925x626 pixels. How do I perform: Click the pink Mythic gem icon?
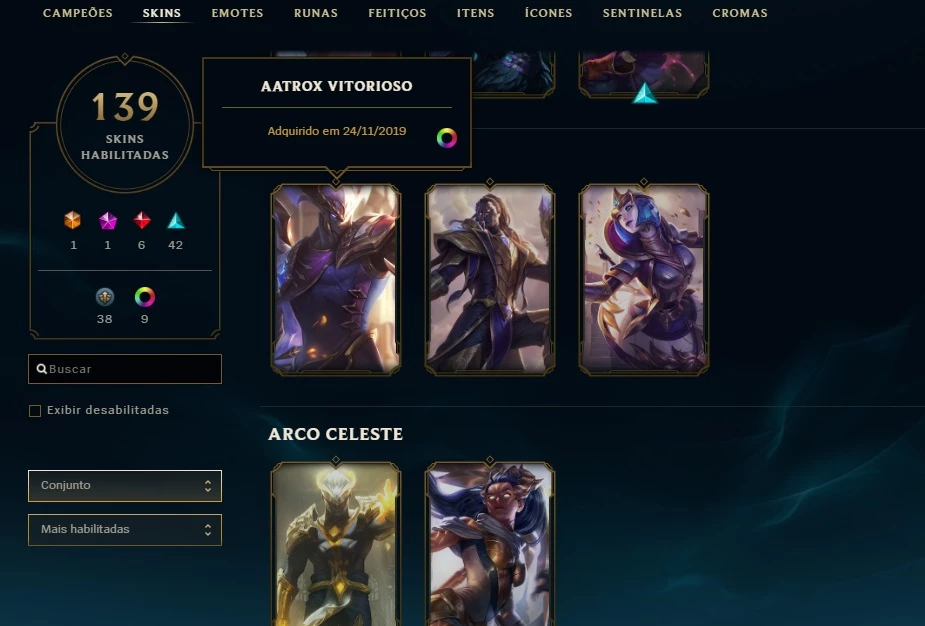pyautogui.click(x=107, y=221)
